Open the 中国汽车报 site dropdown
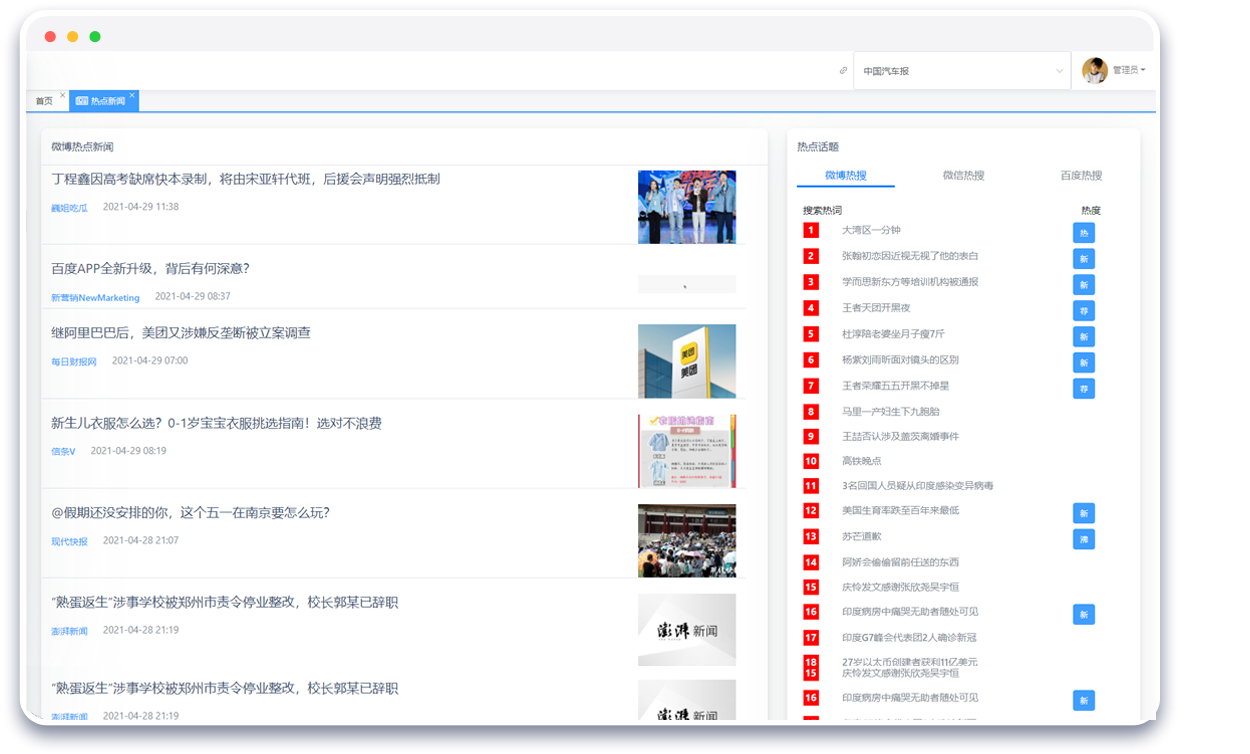 962,71
